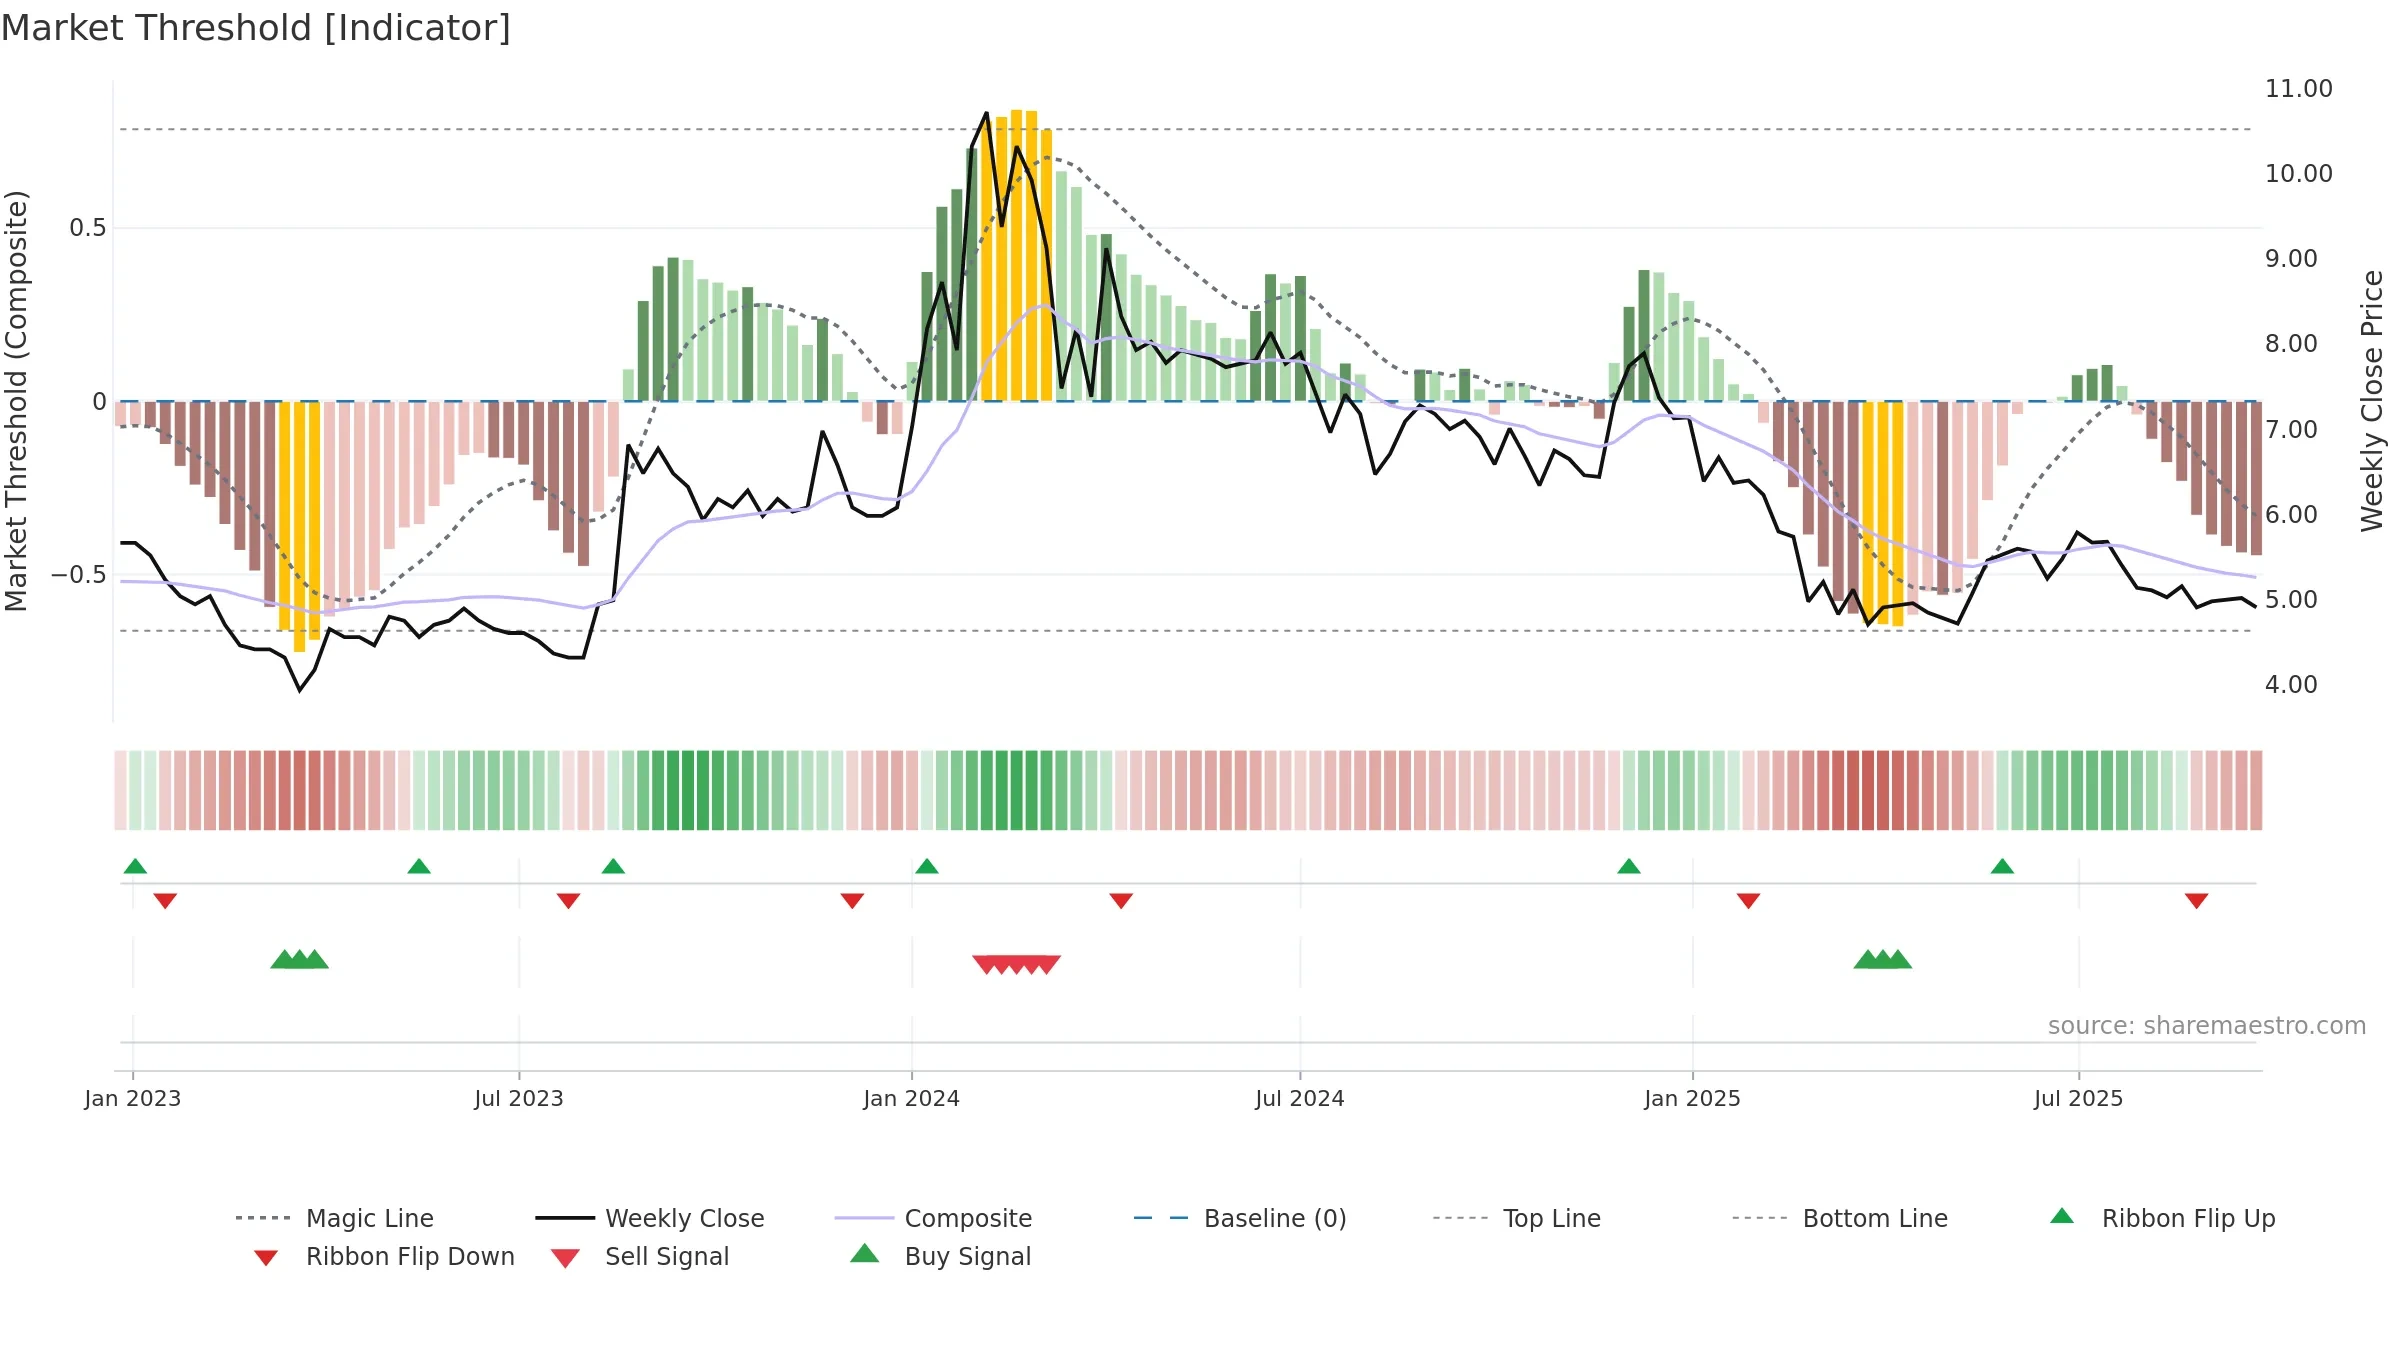Click the −0.5 composite axis tick
Screen dimensions: 2400x1350
(78, 574)
